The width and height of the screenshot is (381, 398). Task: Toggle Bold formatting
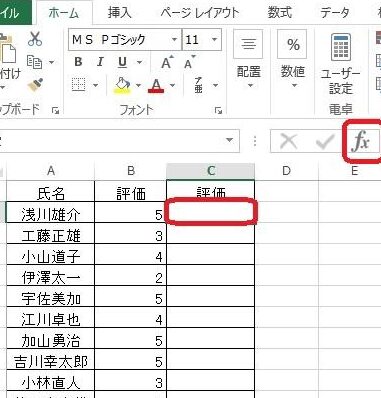click(x=78, y=62)
